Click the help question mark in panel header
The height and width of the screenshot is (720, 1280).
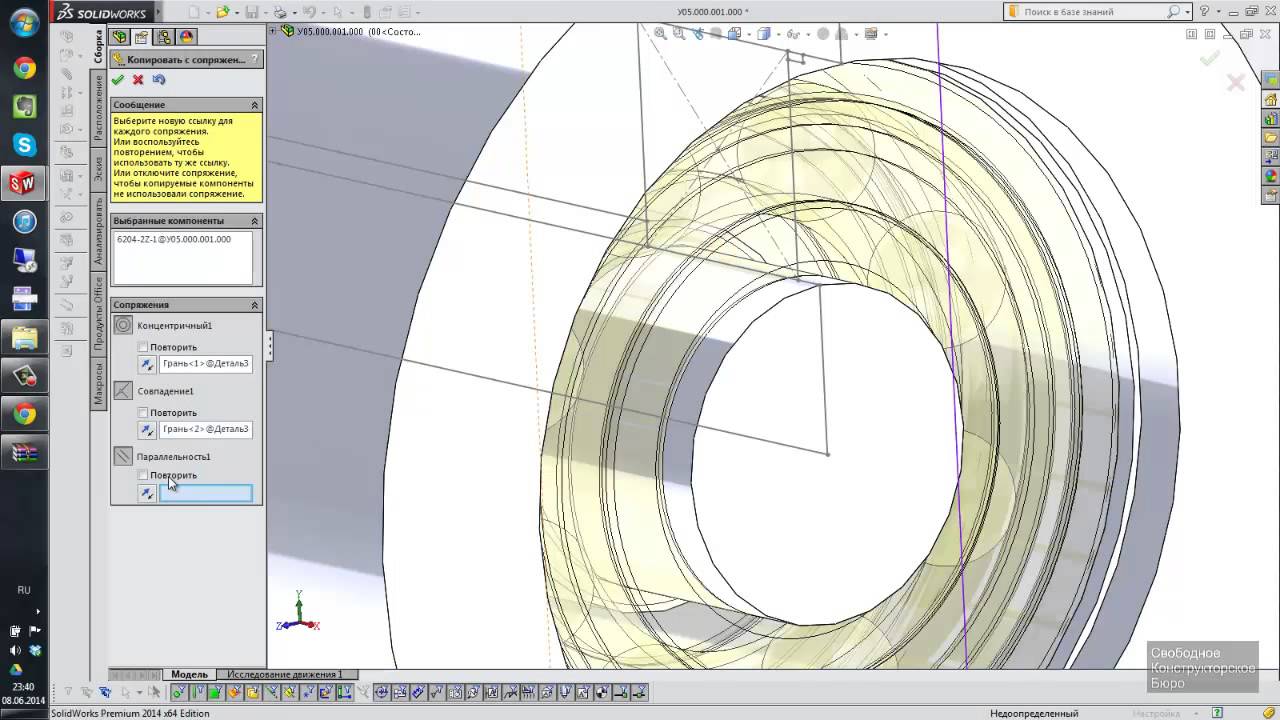pyautogui.click(x=255, y=60)
